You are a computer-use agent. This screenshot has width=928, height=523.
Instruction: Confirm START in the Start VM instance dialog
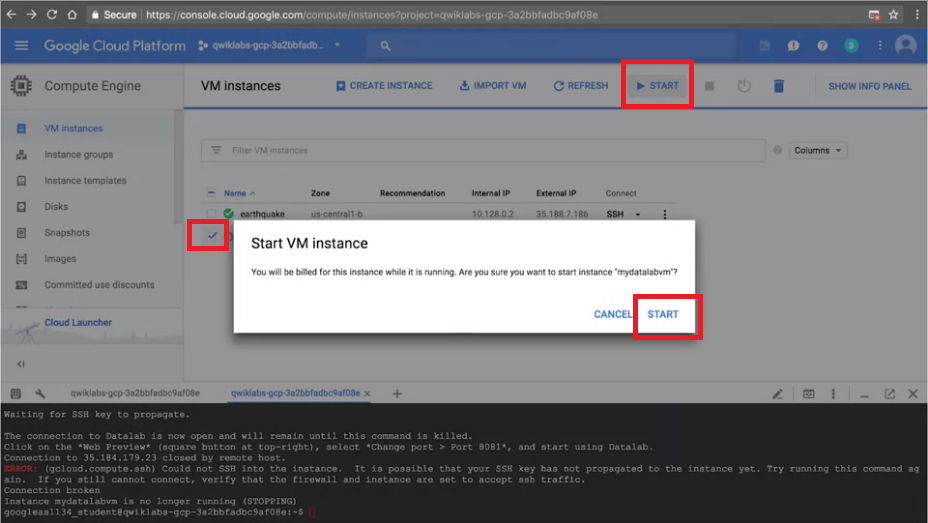[663, 314]
